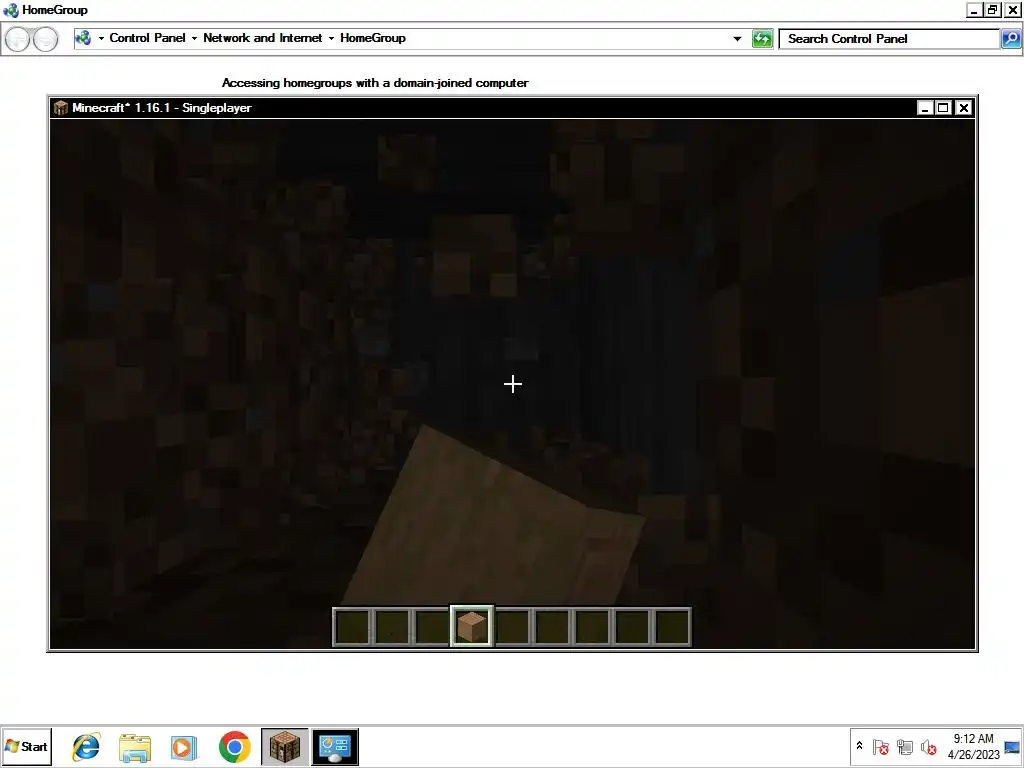Image resolution: width=1024 pixels, height=768 pixels.
Task: Click the white crosshair in Minecraft
Action: 513,384
